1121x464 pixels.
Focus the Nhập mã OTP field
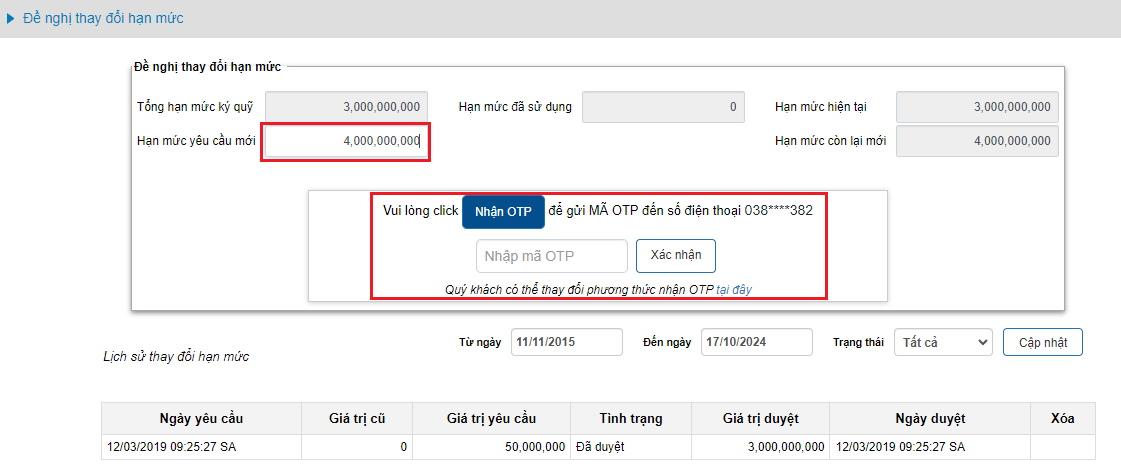click(552, 256)
